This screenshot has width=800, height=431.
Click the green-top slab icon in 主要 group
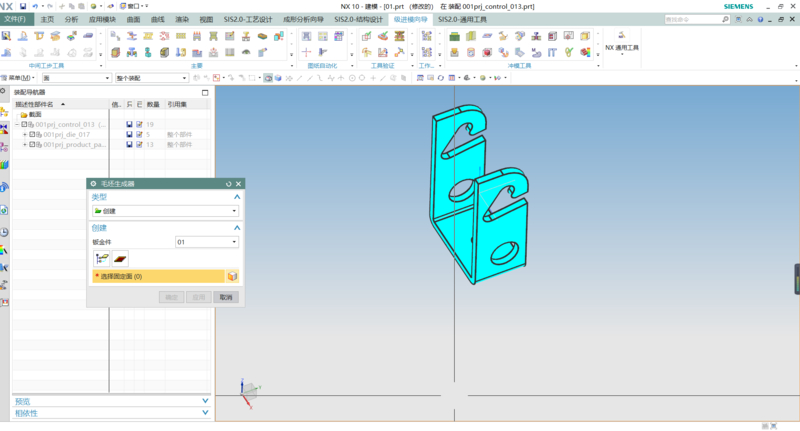click(x=262, y=36)
